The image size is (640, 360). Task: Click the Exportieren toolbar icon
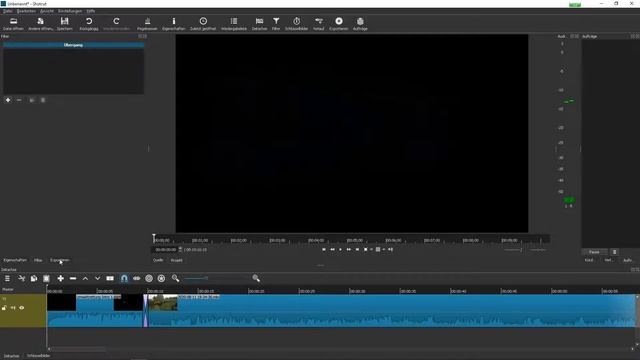(339, 24)
